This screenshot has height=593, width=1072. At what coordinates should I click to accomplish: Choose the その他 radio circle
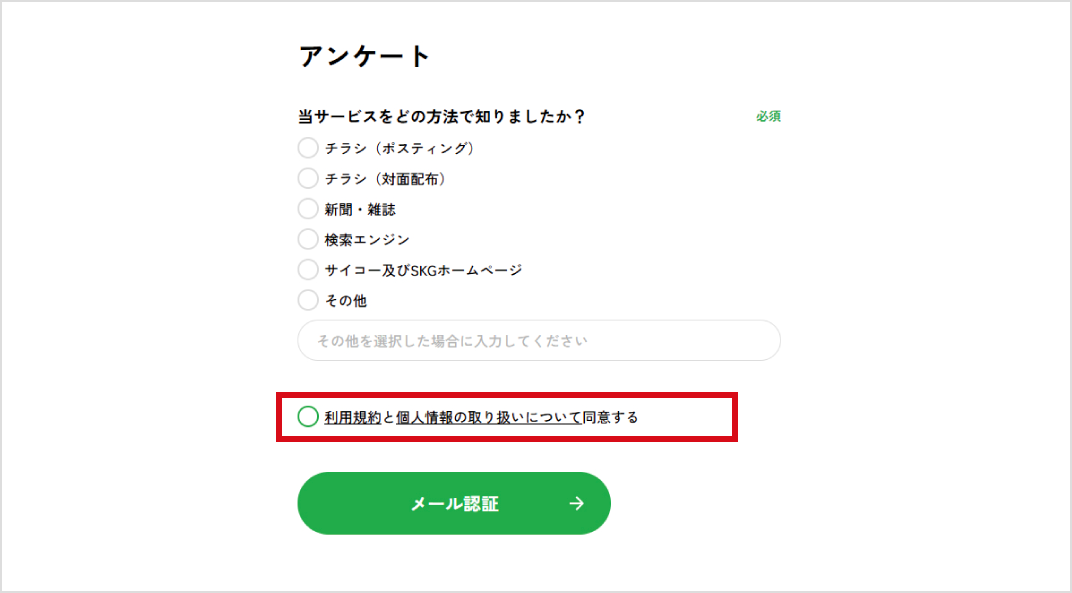308,300
